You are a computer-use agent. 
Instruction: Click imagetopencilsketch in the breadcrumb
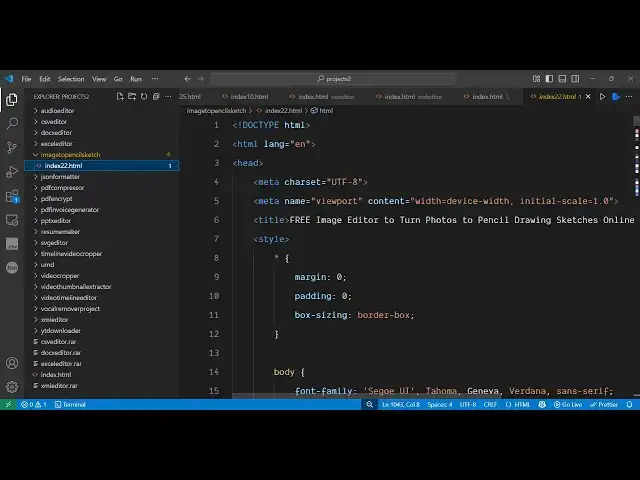pyautogui.click(x=216, y=111)
